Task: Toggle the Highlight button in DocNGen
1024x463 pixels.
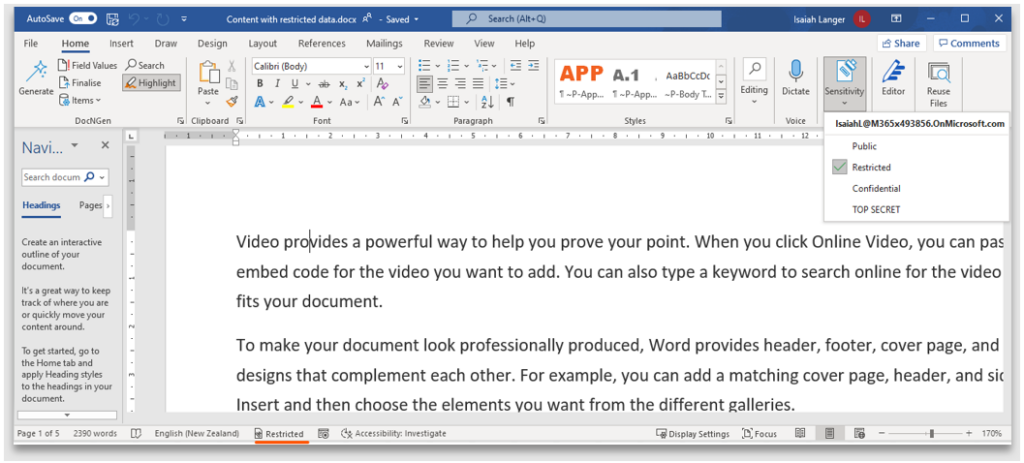Action: click(x=151, y=83)
